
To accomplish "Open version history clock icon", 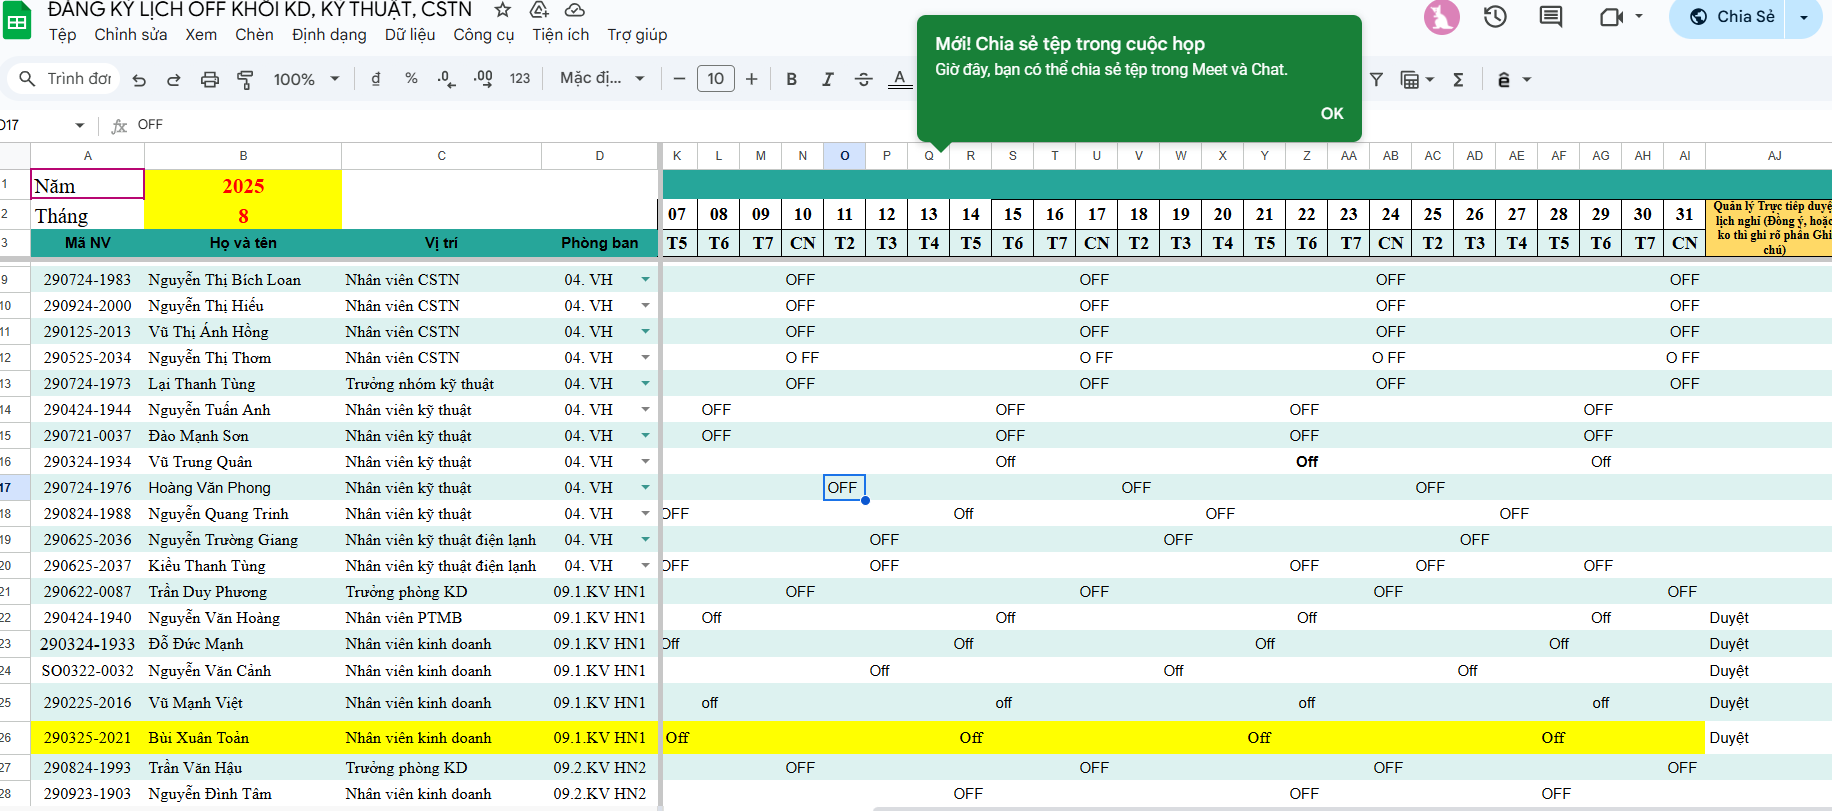I will tap(1495, 17).
